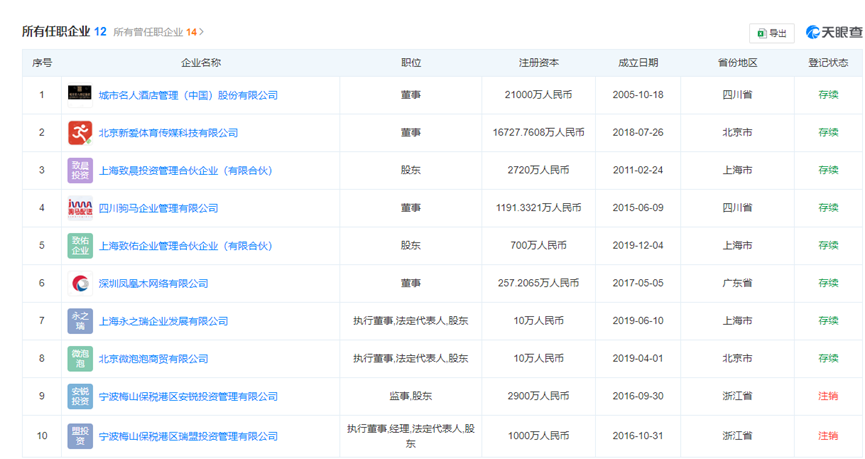Open 城市名人酒店管理（中国）股份有限公司 link
This screenshot has height=459, width=865.
coord(188,95)
